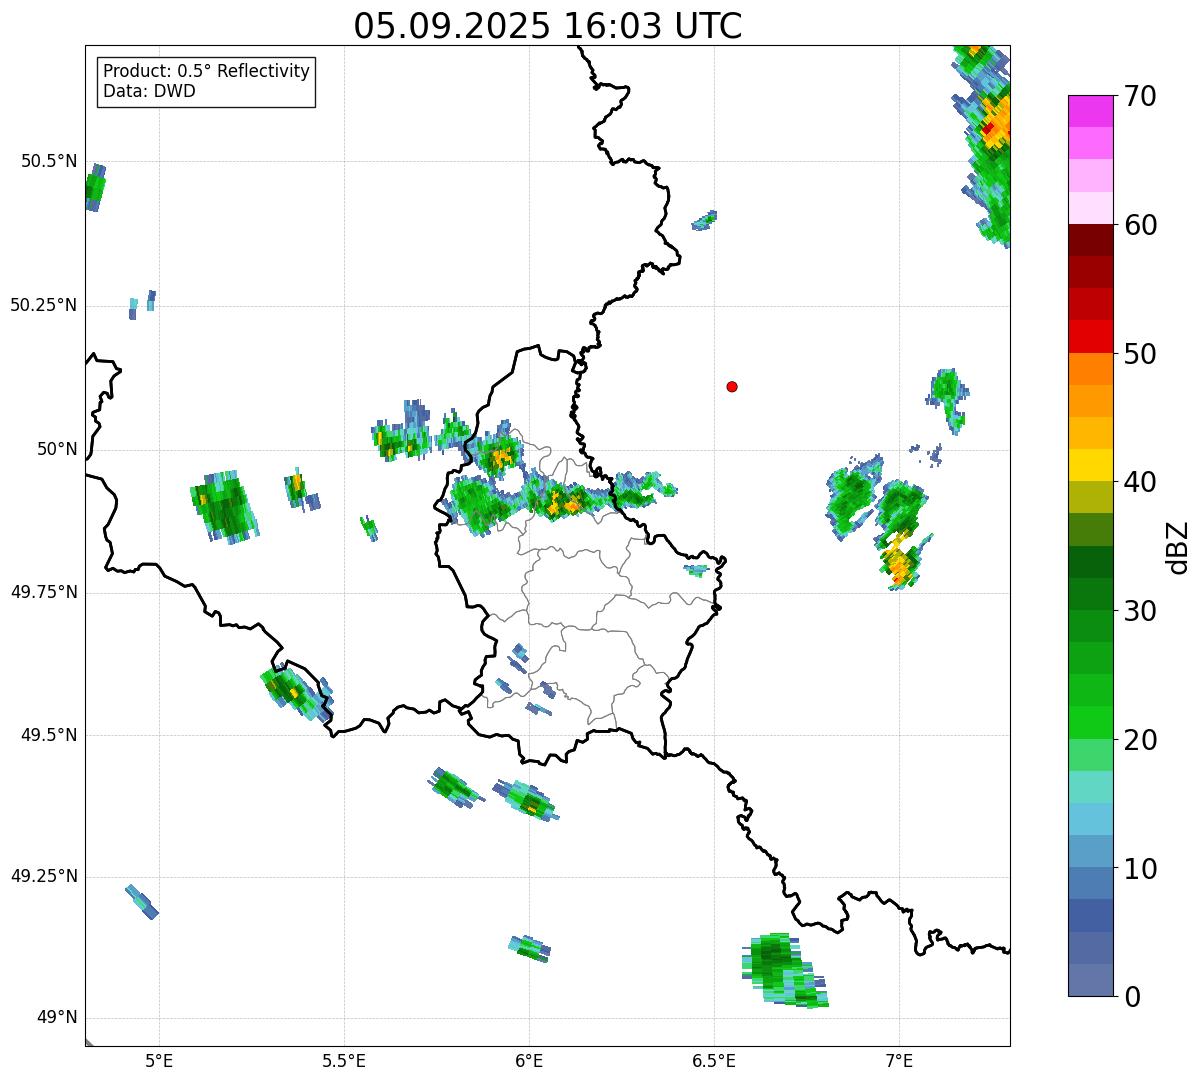1202x1081 pixels.
Task: Click the cyan colorbar swatch near 15 dBZ
Action: click(1091, 819)
